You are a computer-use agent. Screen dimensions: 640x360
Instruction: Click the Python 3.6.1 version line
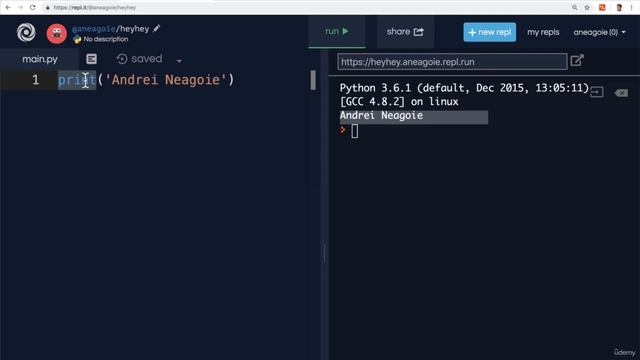464,88
